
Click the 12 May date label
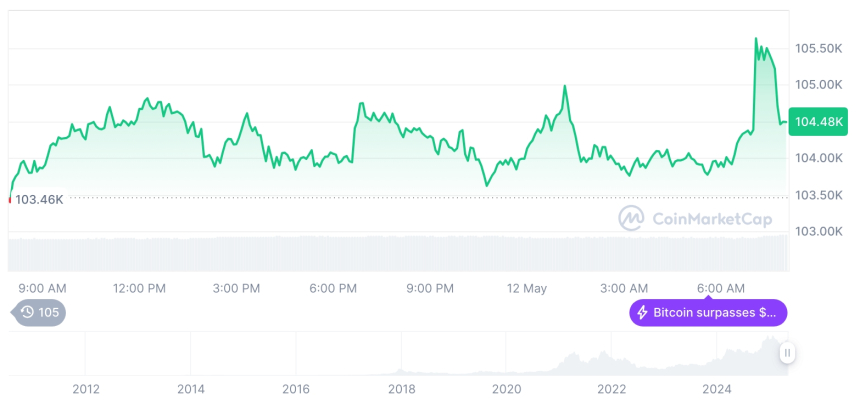[x=527, y=288]
